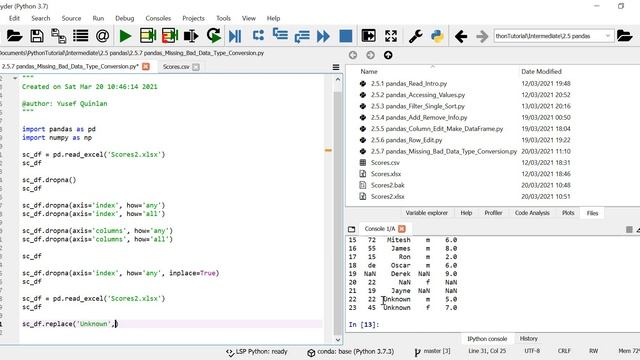Click the conda: base environment status
Image resolution: width=640 pixels, height=360 pixels.
pyautogui.click(x=351, y=352)
